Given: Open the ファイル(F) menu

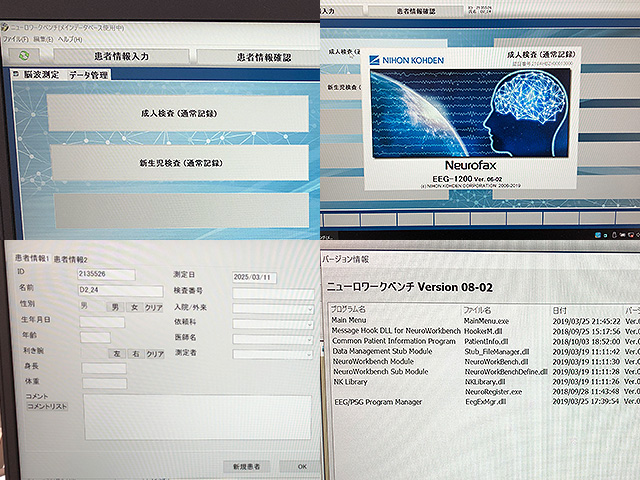Looking at the screenshot, I should point(16,39).
